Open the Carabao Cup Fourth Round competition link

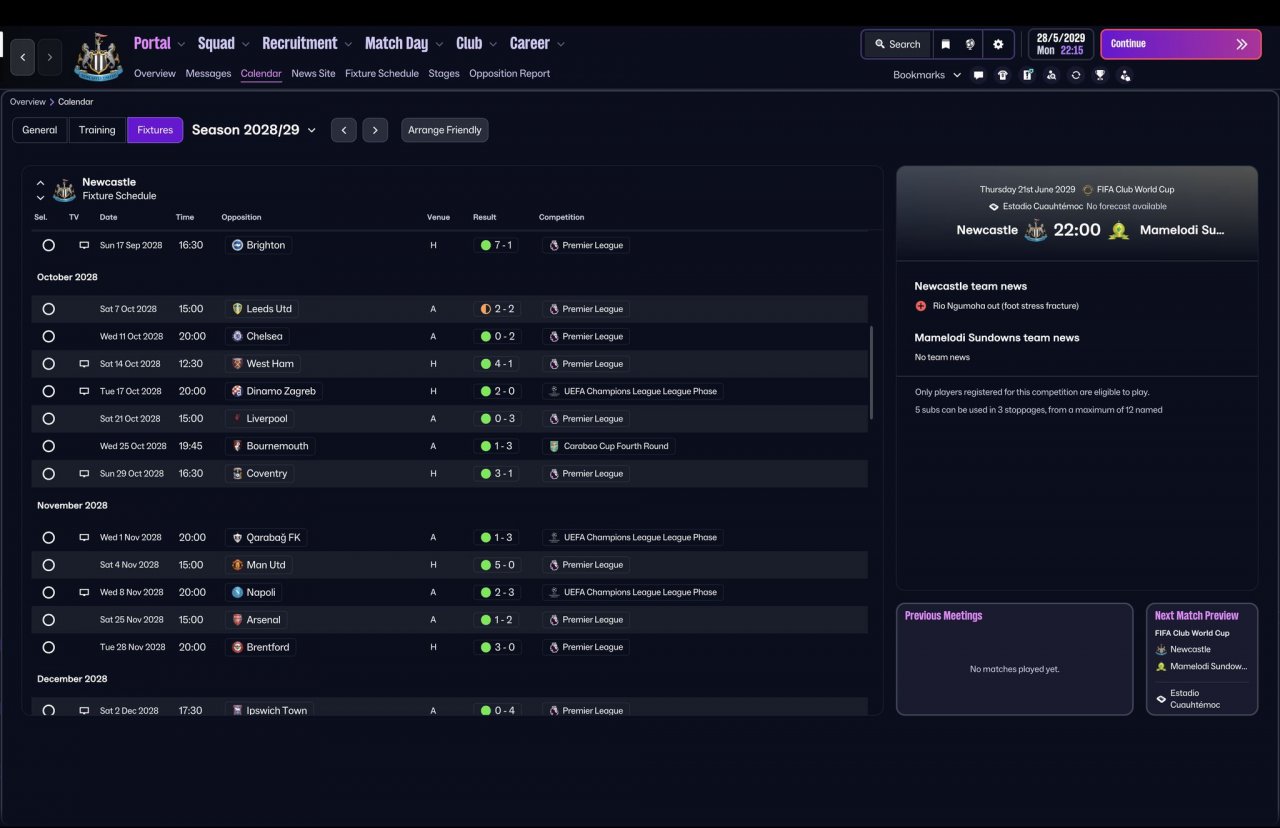pyautogui.click(x=609, y=446)
